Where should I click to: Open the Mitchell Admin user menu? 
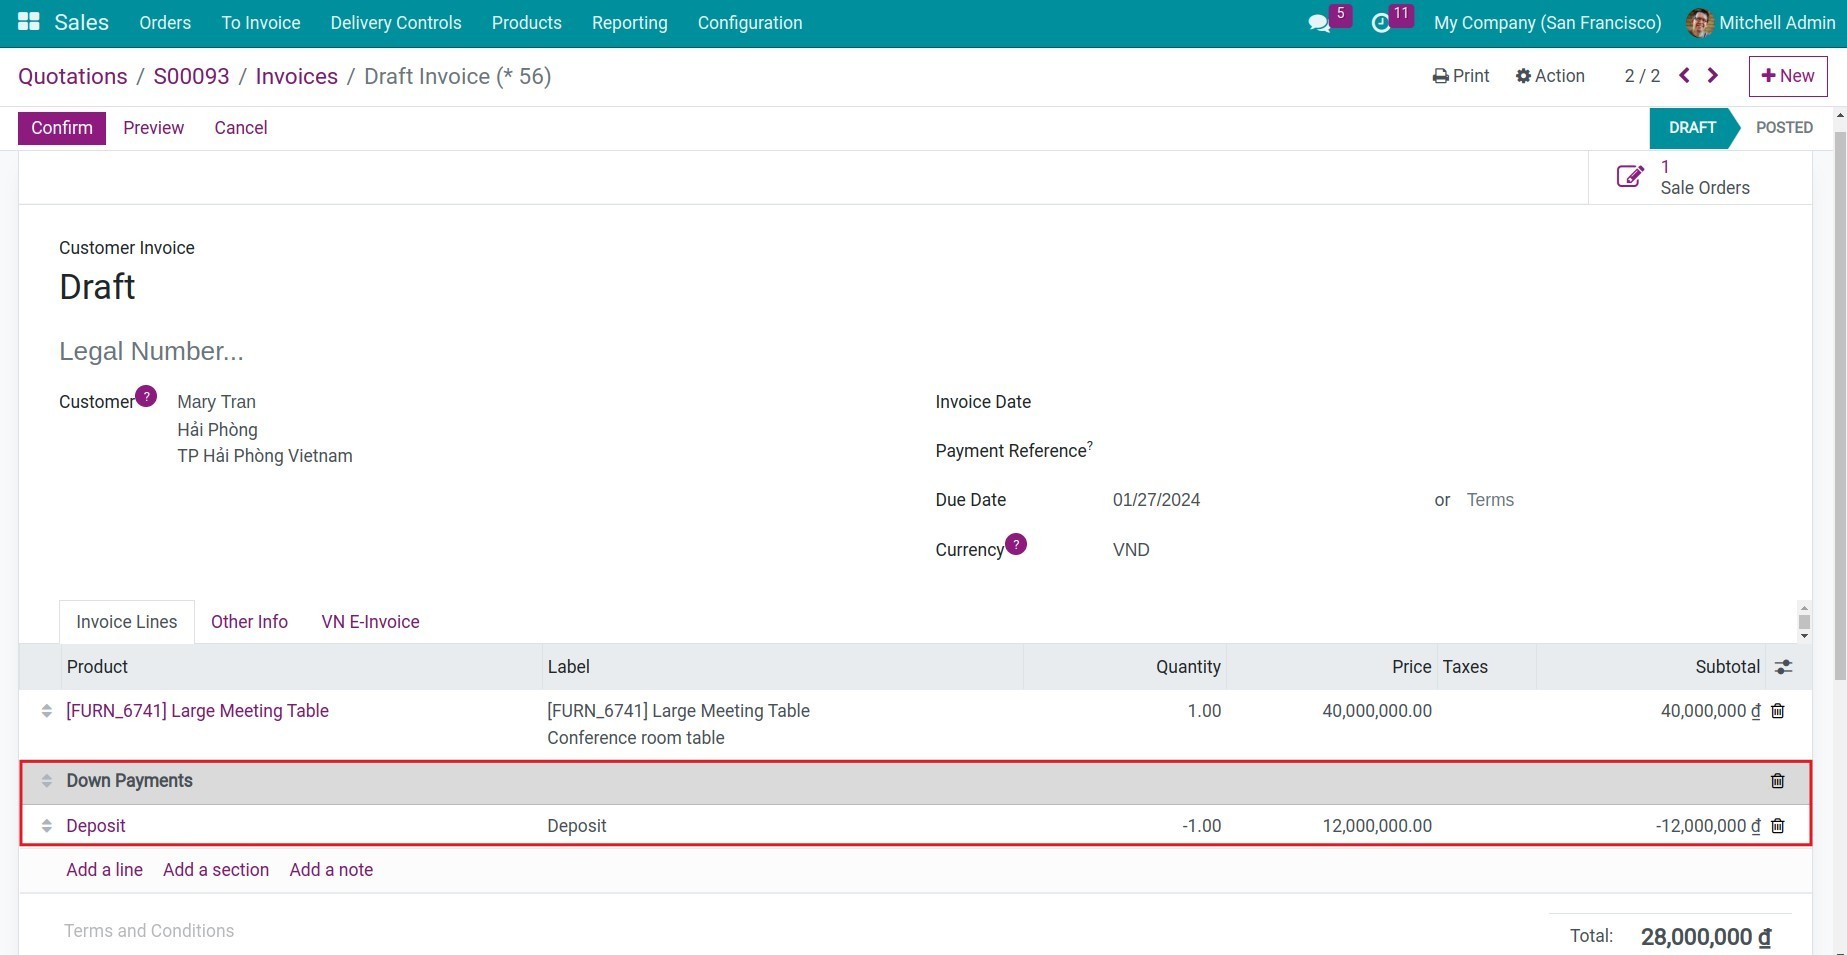pos(1761,23)
